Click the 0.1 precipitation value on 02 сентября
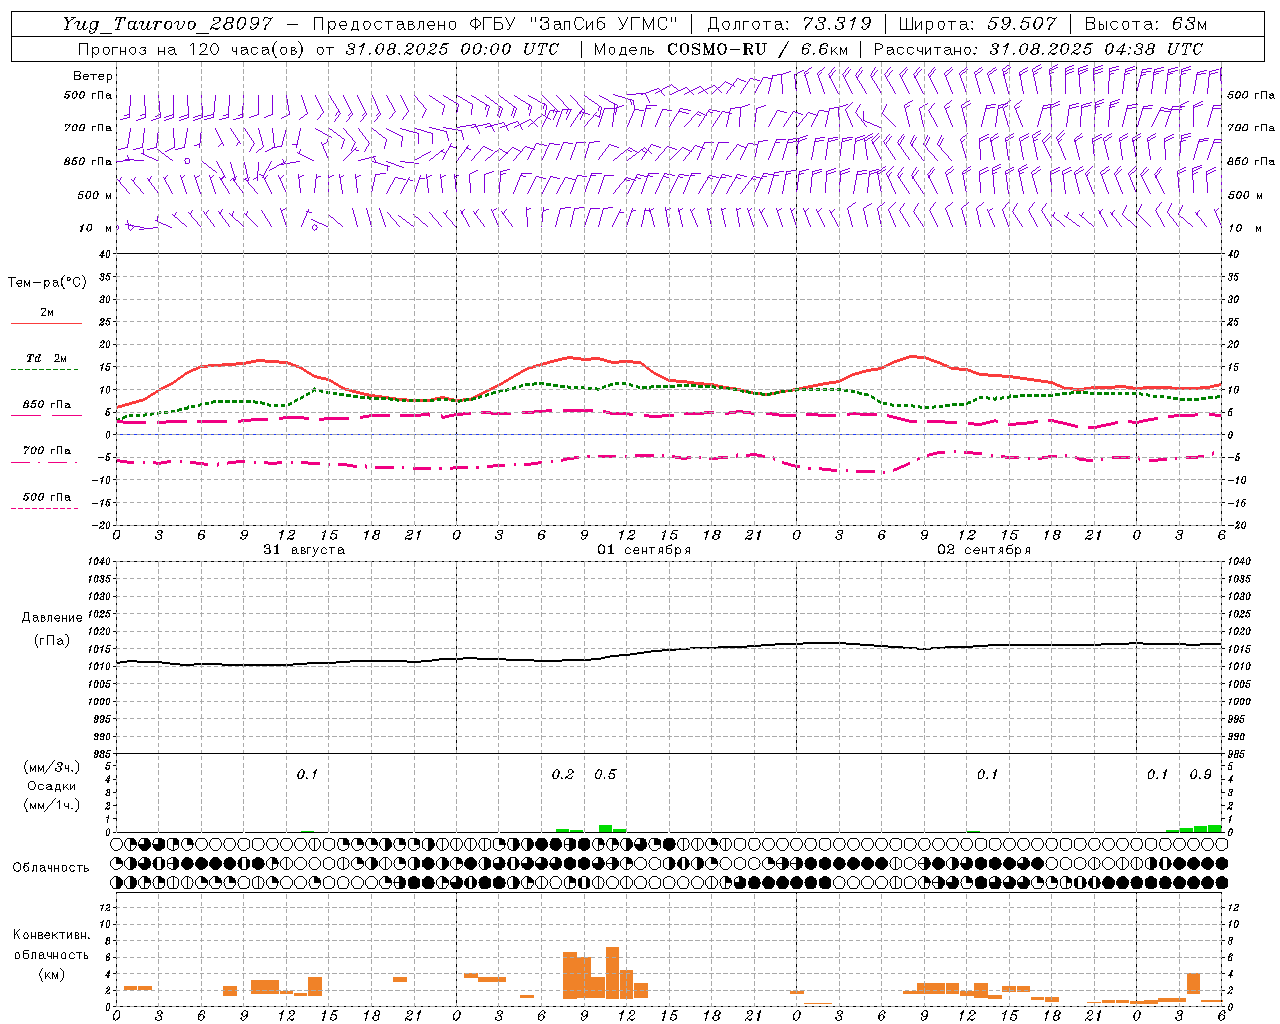 coord(987,774)
